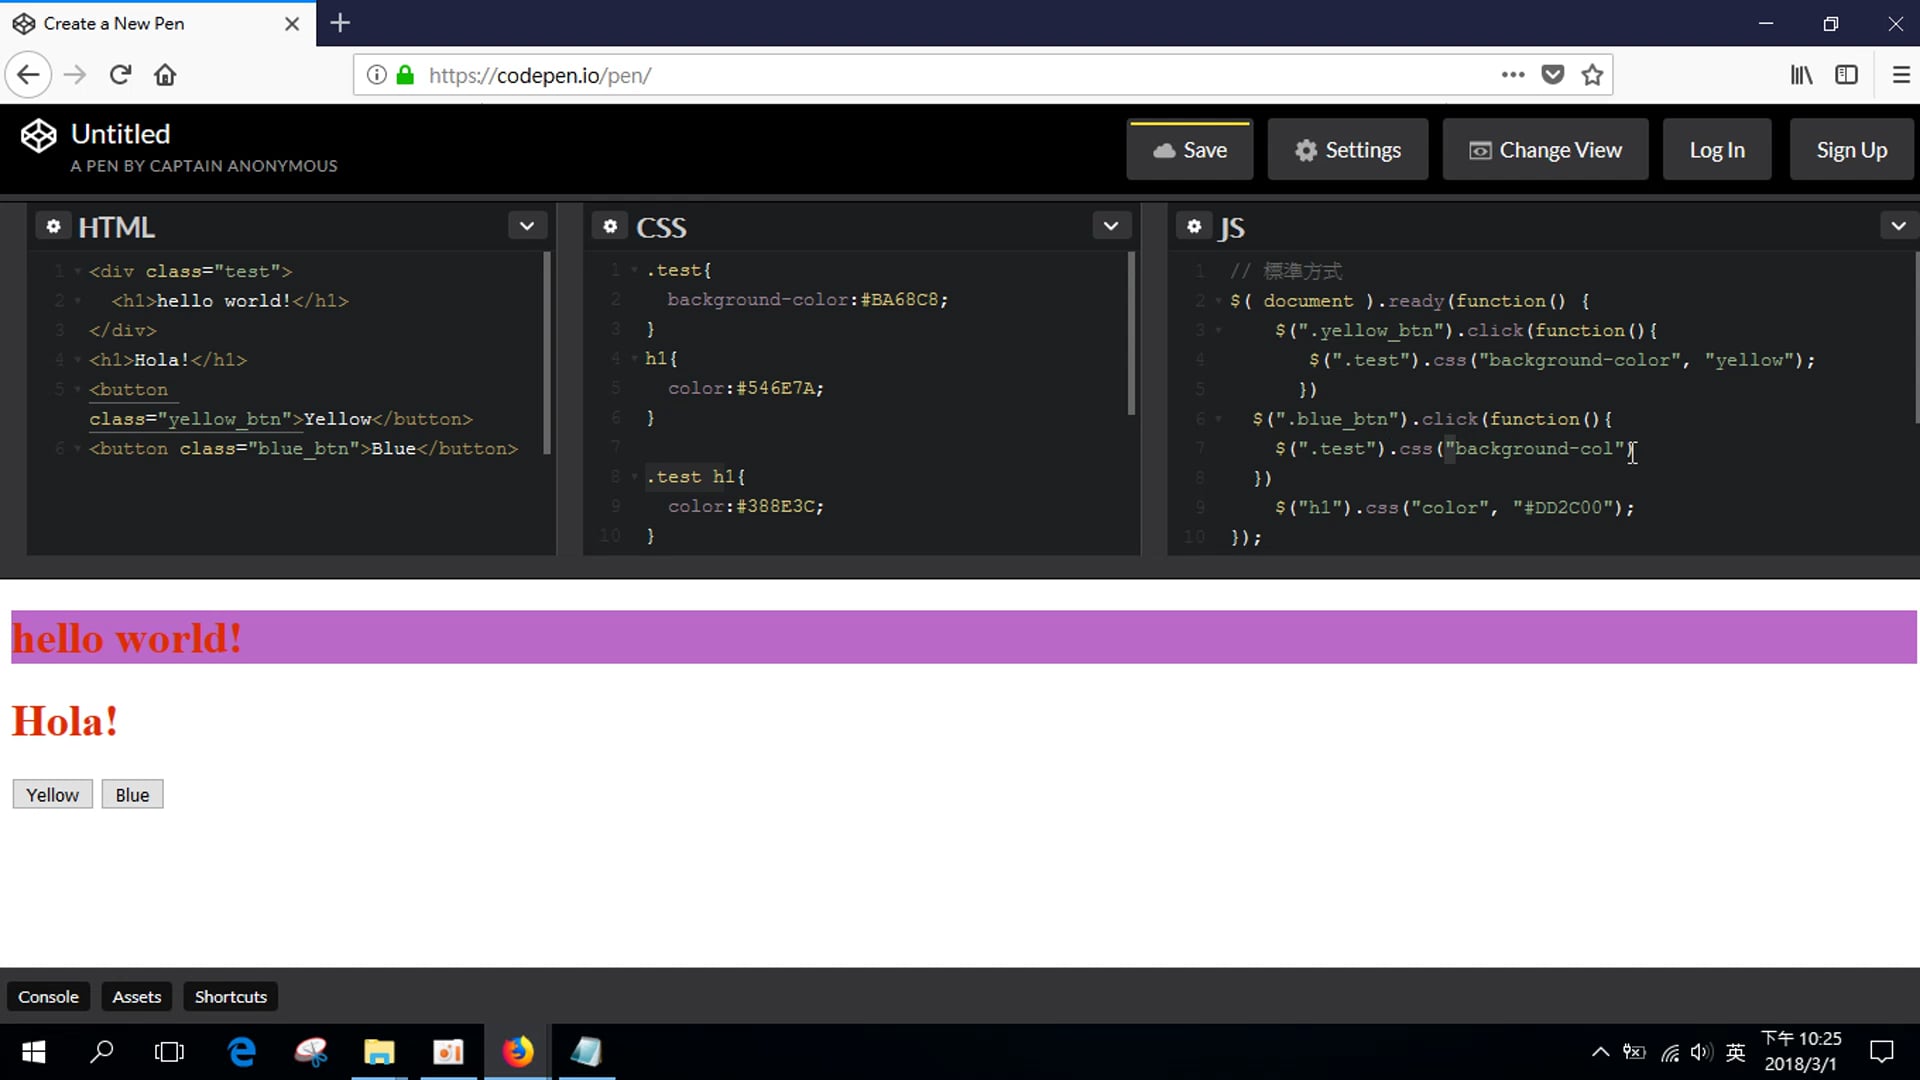Expand the CSS panel dropdown arrow
Image resolution: width=1920 pixels, height=1080 pixels.
1110,226
